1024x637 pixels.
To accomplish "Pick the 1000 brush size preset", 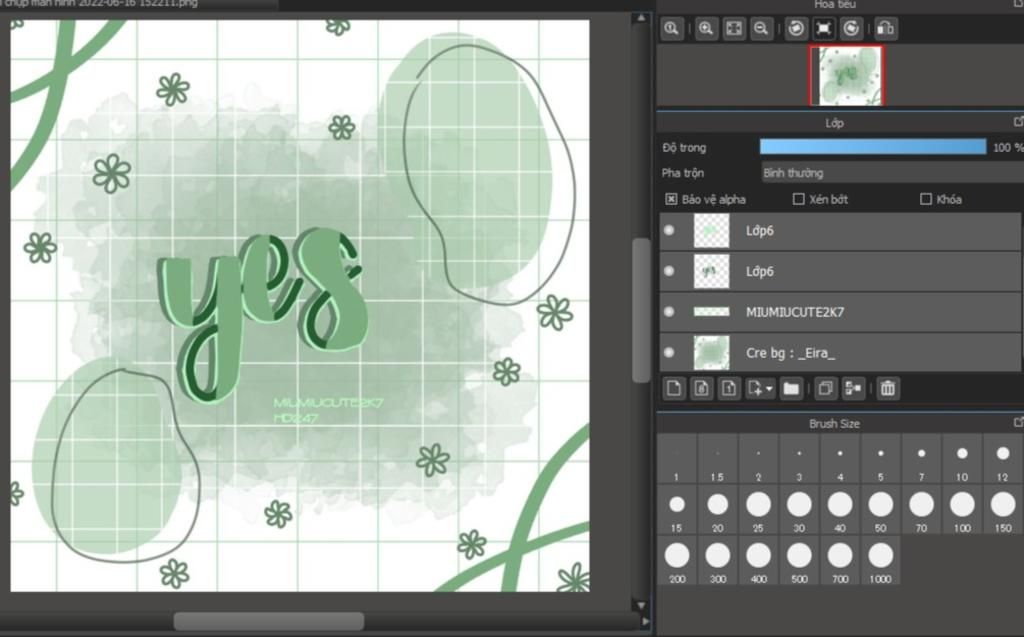I will tap(880, 556).
